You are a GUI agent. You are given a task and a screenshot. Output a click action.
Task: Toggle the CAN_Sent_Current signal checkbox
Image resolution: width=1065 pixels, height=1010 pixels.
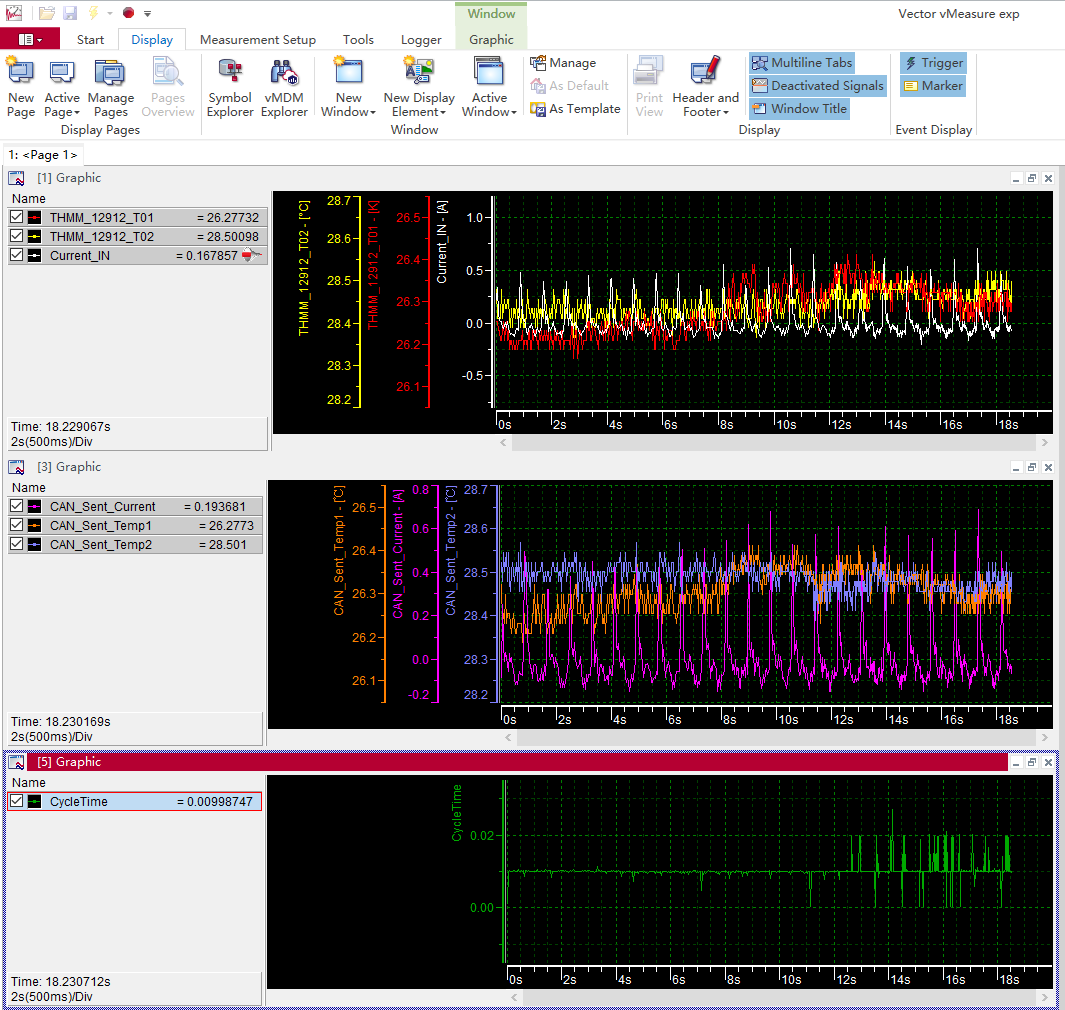pos(16,507)
